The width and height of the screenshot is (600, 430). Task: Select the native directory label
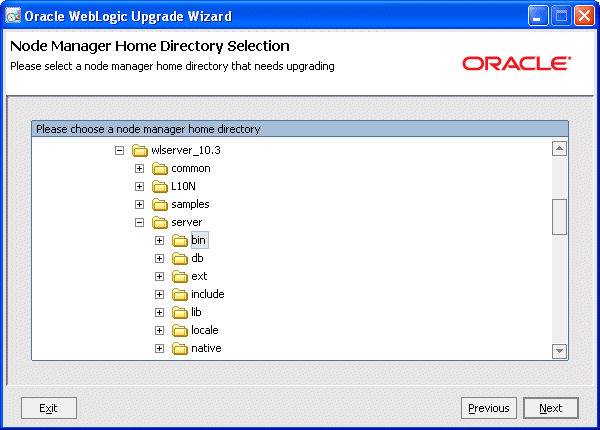[x=206, y=348]
